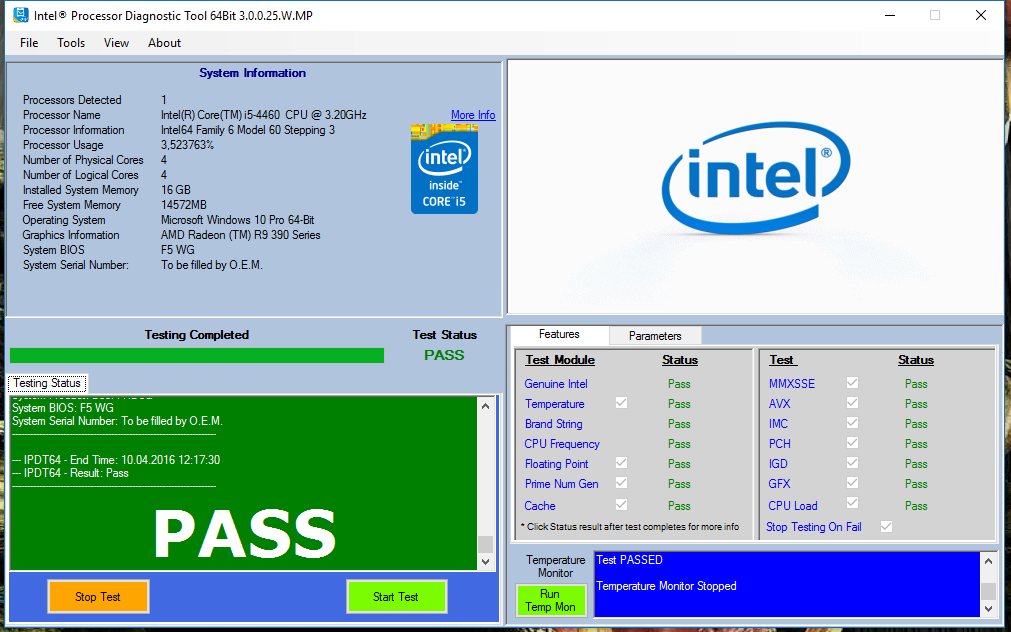Click the Pass status for Temperature
Screen dimensions: 1011x632
click(679, 404)
